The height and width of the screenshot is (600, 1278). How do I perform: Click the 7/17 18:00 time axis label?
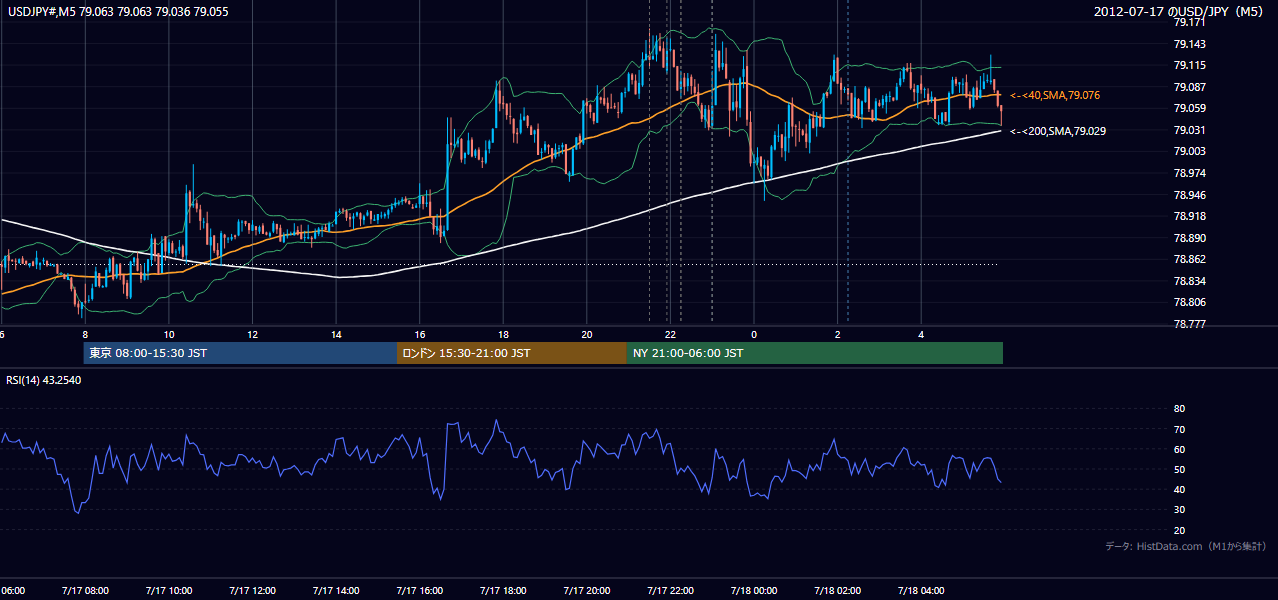(x=503, y=590)
